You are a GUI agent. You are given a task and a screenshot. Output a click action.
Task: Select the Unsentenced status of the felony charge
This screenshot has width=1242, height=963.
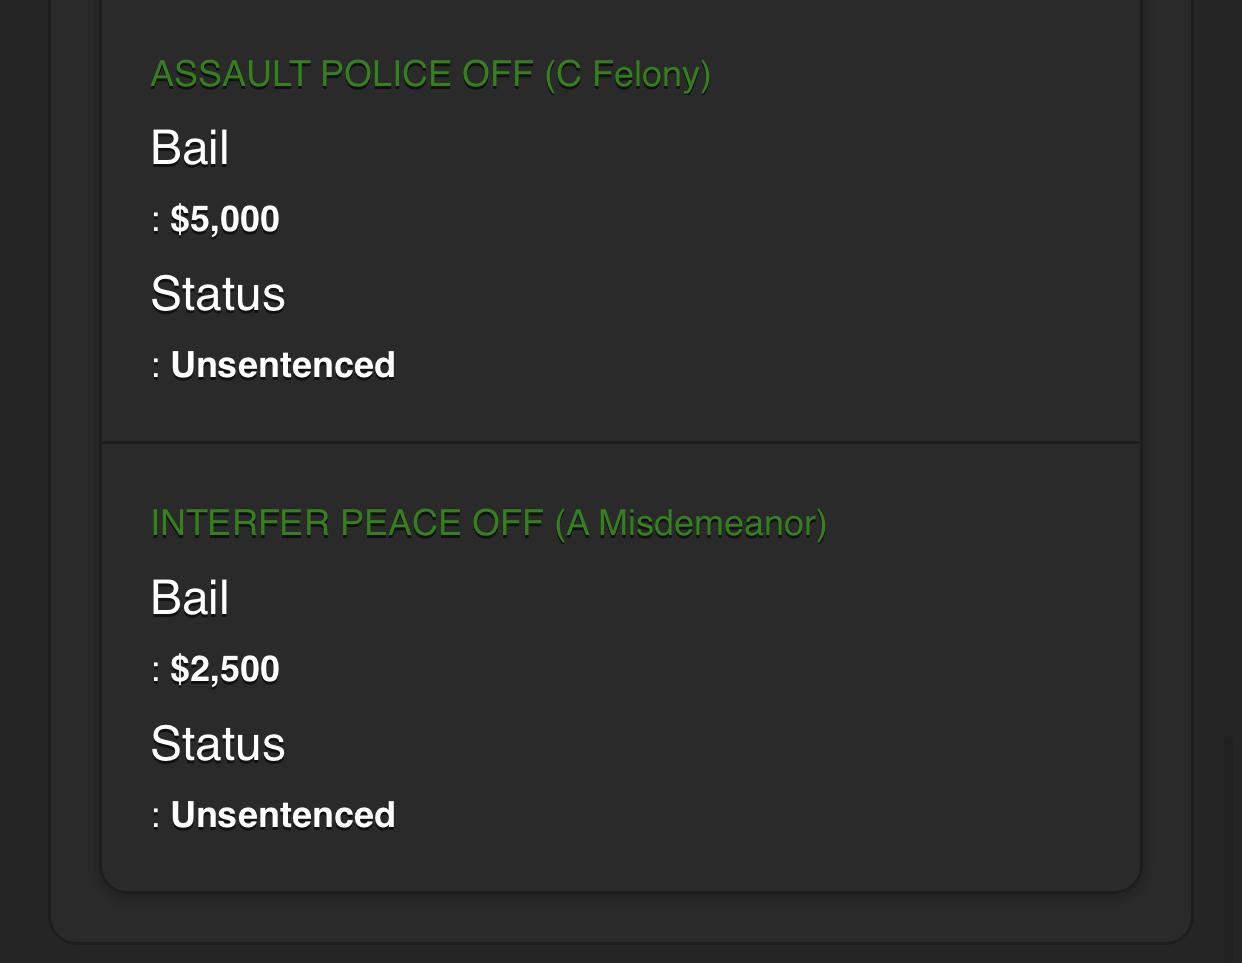point(283,365)
